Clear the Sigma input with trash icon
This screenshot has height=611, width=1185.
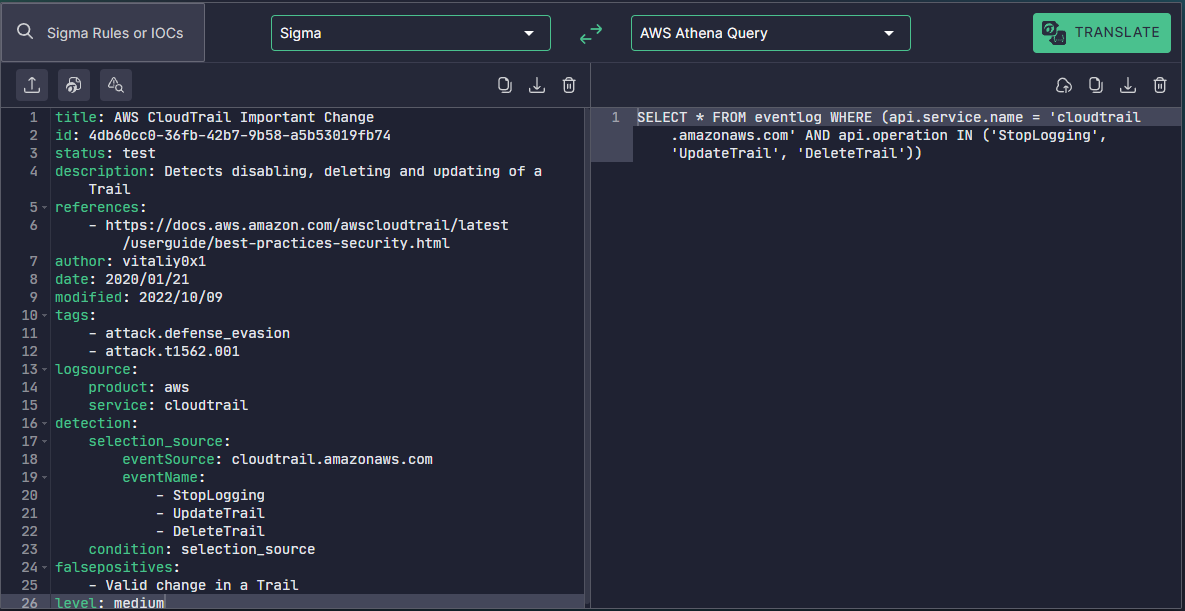point(569,85)
